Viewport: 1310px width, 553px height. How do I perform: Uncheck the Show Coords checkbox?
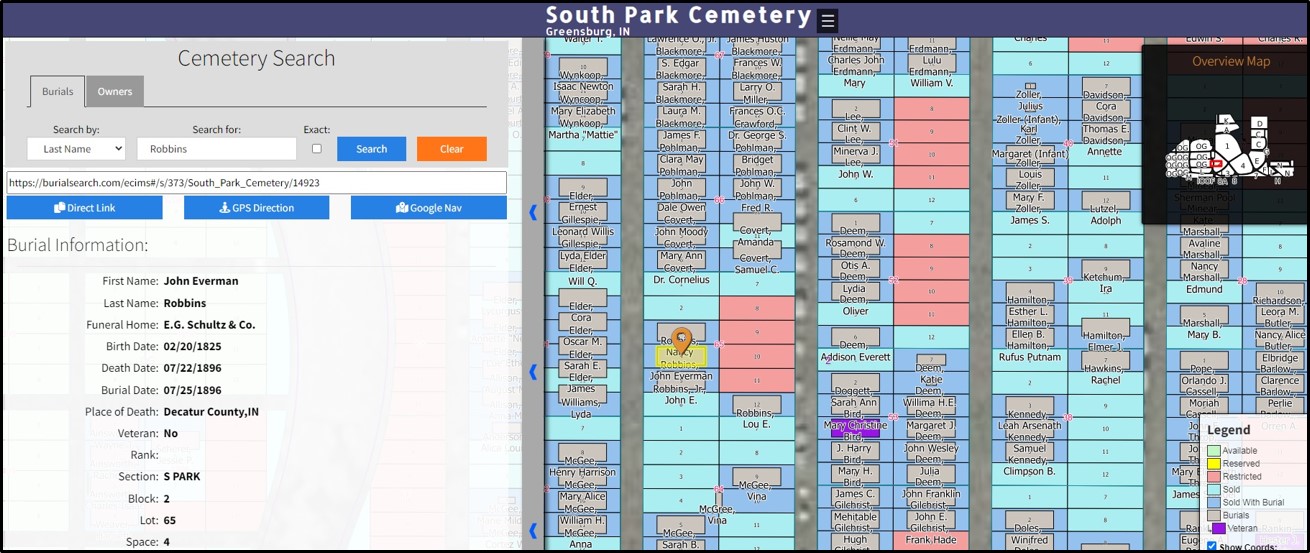pyautogui.click(x=1212, y=546)
